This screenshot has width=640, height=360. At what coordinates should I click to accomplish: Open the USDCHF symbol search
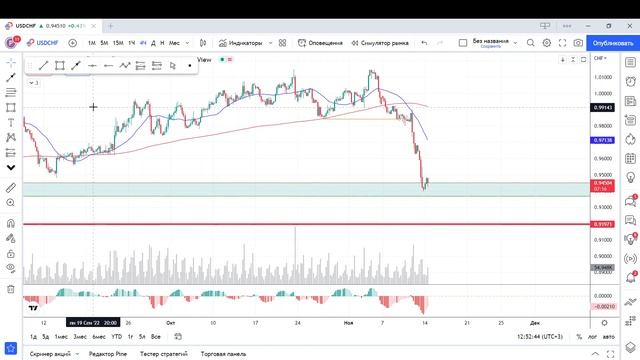click(x=42, y=43)
